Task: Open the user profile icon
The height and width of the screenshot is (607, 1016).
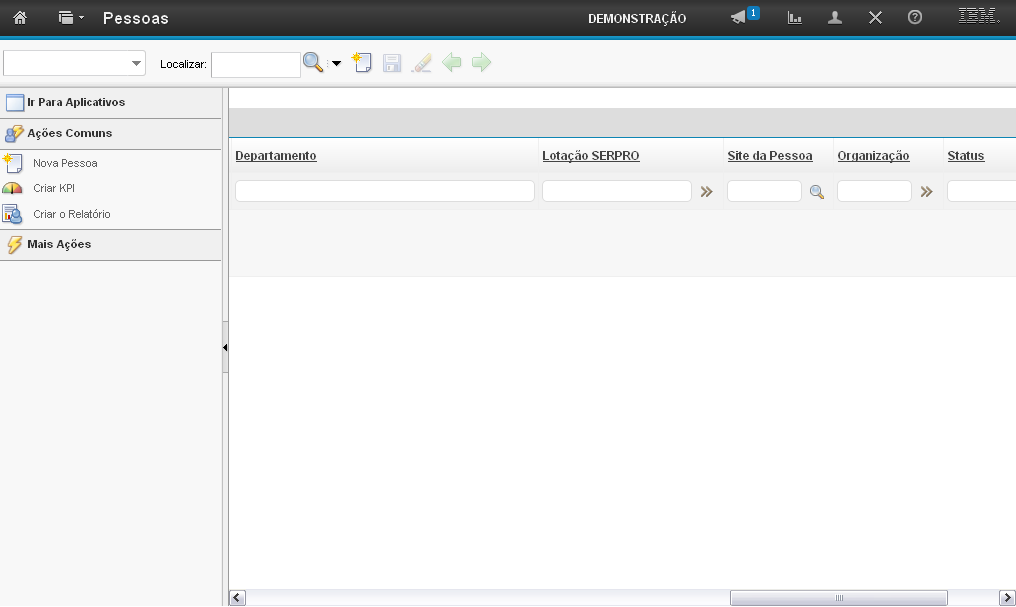Action: [835, 18]
